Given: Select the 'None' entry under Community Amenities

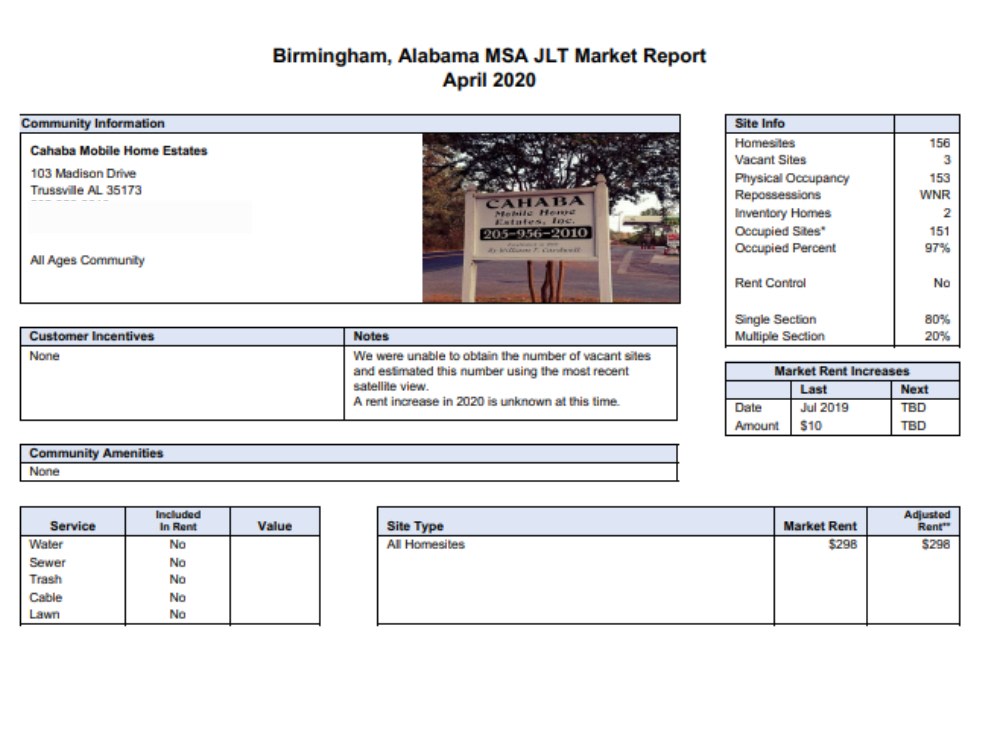Looking at the screenshot, I should (x=44, y=471).
